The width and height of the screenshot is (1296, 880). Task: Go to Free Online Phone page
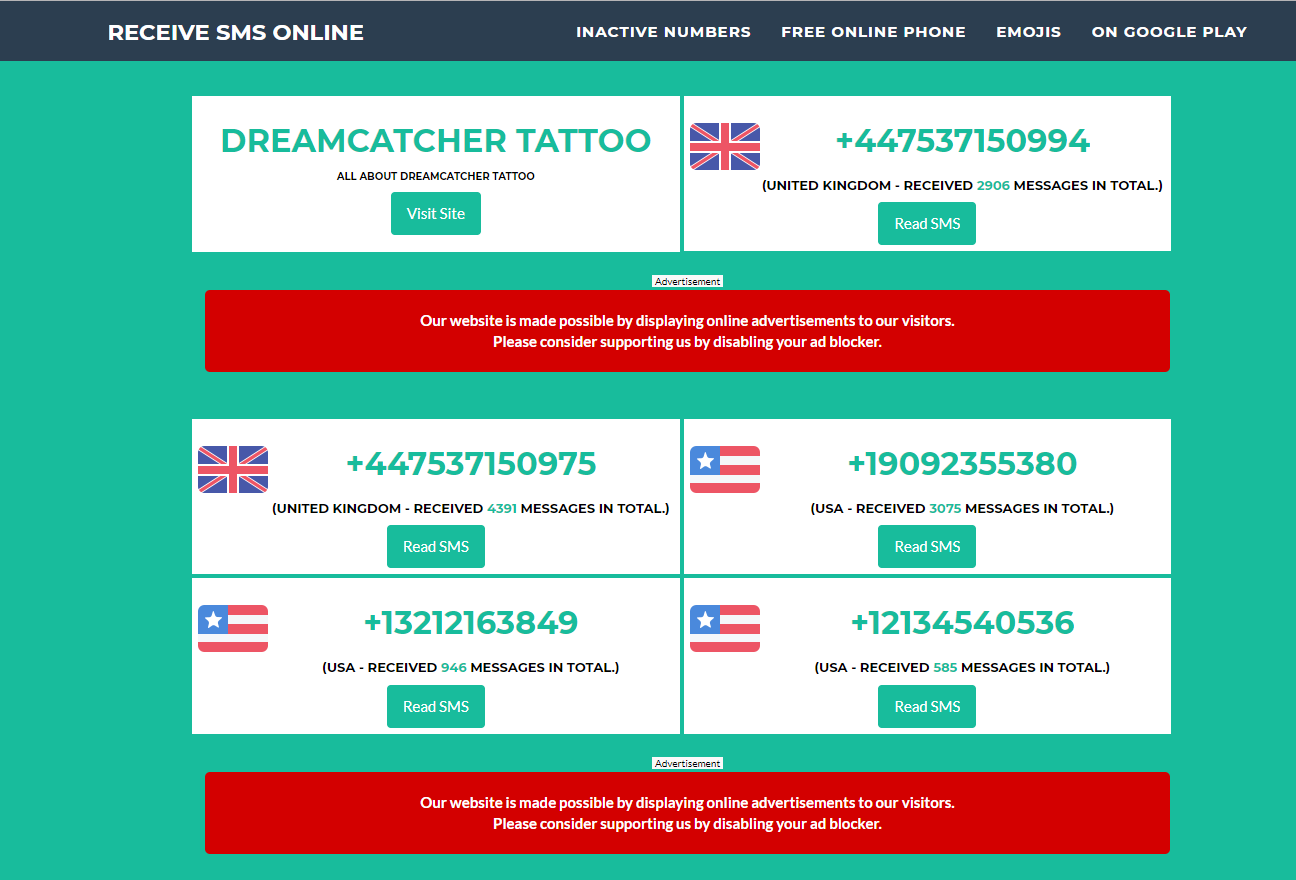point(873,32)
